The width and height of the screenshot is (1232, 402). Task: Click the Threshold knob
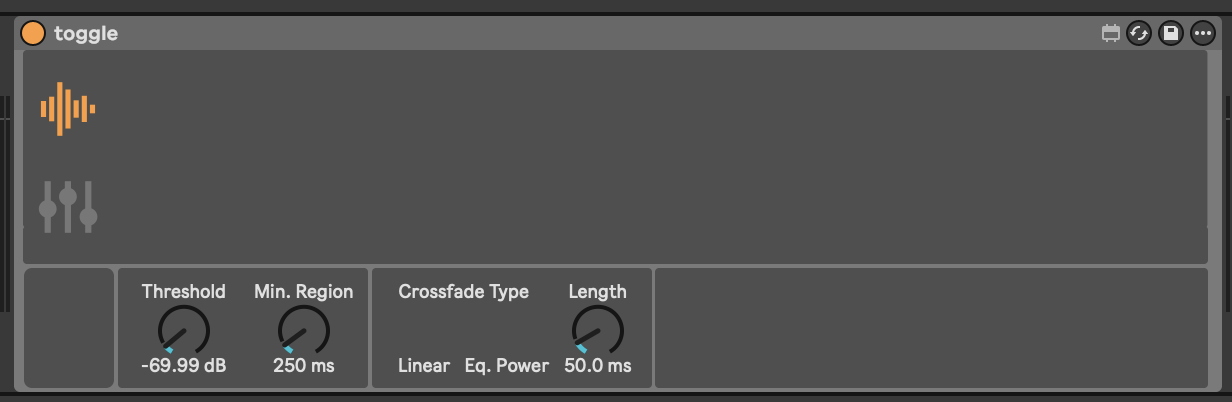click(x=184, y=330)
